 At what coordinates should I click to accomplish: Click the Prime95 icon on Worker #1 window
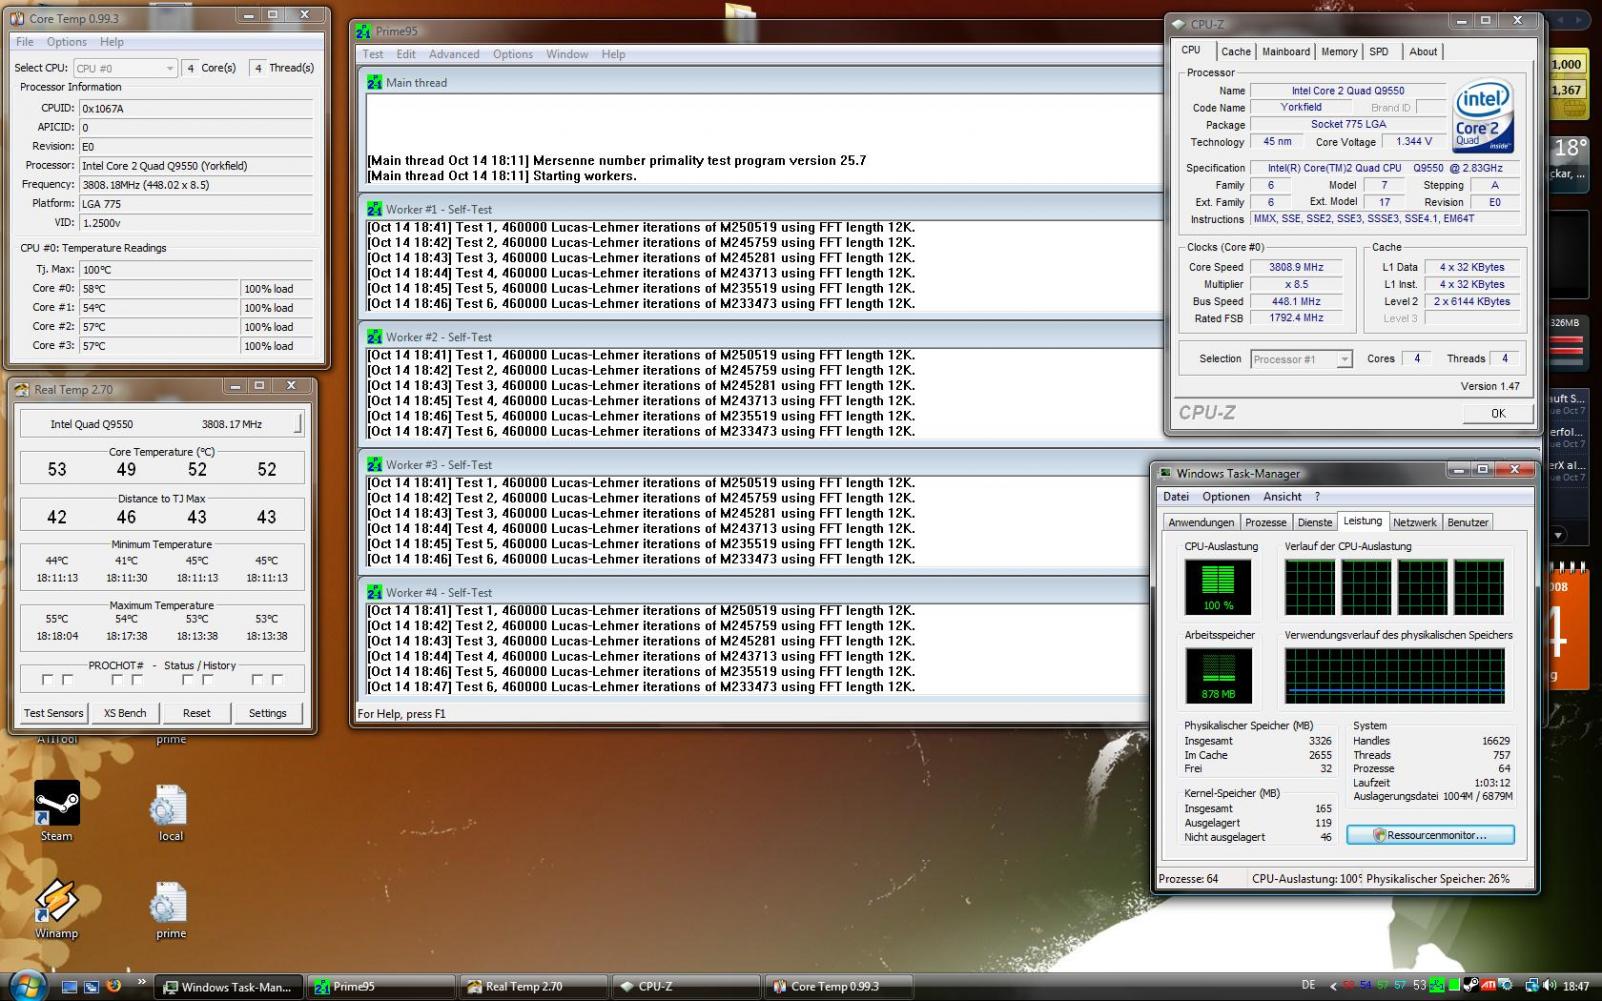point(374,209)
